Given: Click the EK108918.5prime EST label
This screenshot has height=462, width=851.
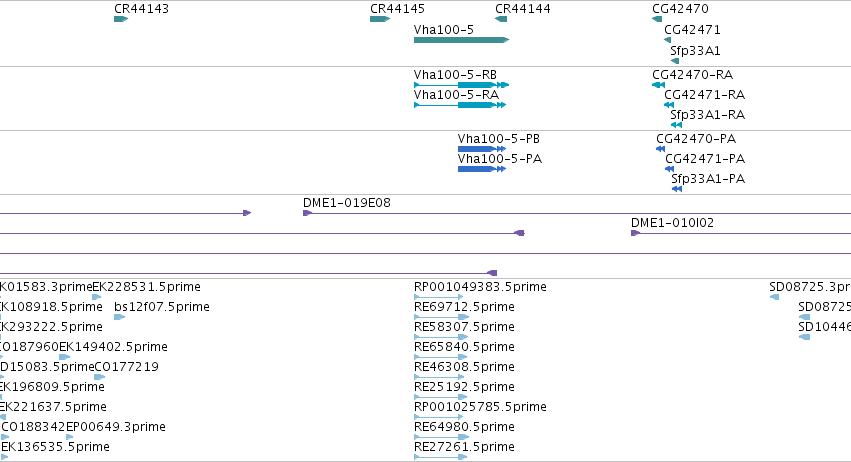Looking at the screenshot, I should [51, 306].
